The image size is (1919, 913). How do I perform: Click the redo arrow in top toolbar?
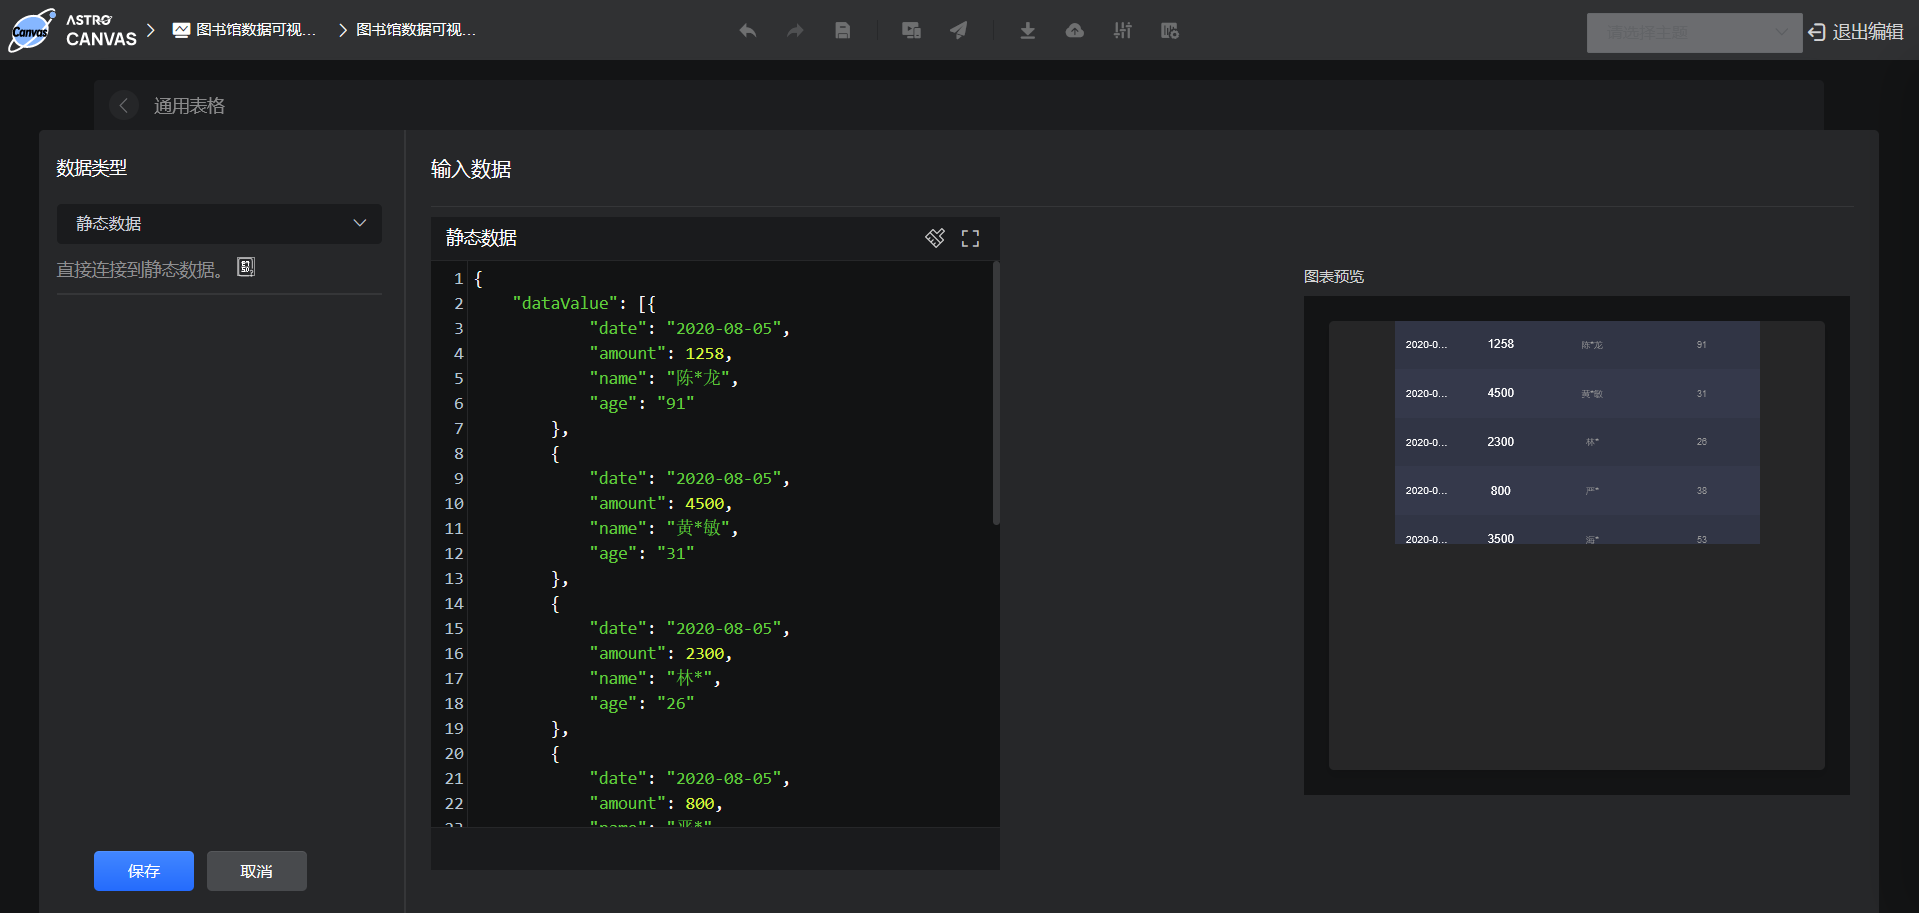(x=795, y=31)
